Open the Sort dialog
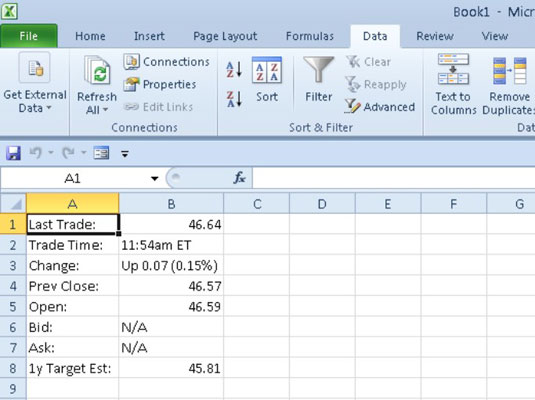535x400 pixels. point(267,80)
